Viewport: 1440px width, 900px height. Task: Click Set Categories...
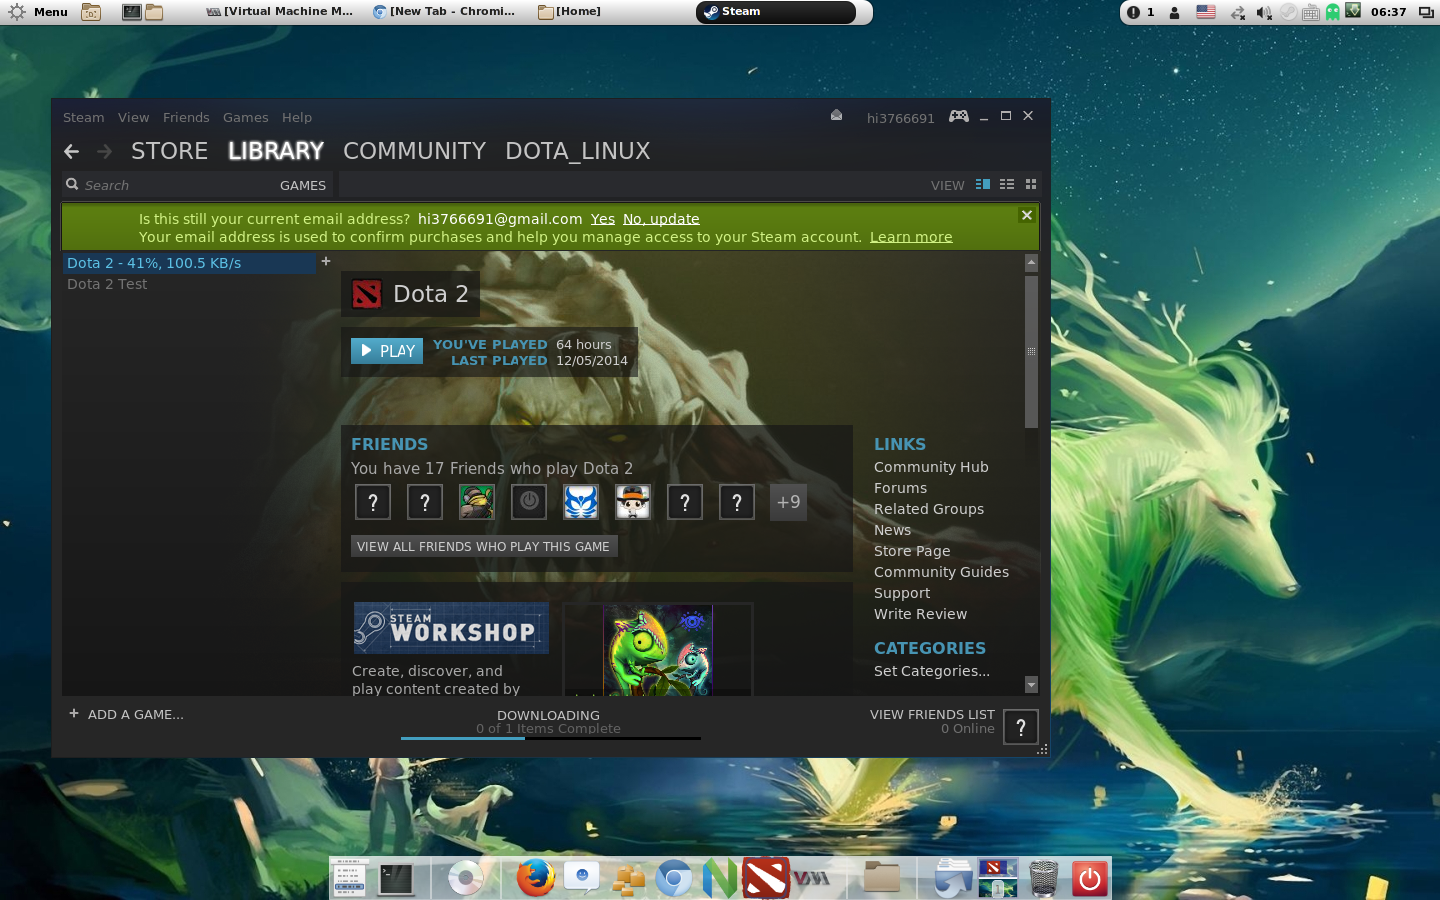932,671
